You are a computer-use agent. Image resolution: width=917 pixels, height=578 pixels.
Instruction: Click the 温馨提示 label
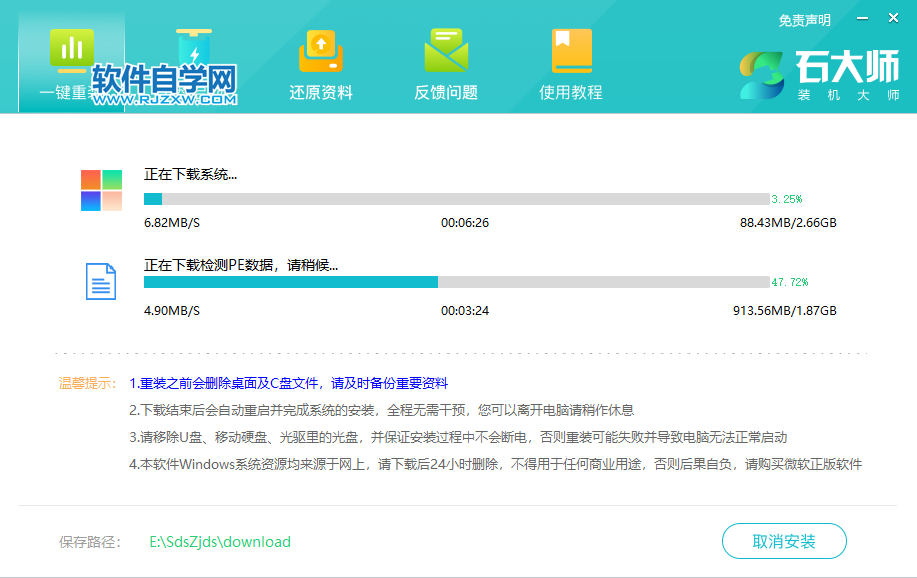click(x=87, y=383)
